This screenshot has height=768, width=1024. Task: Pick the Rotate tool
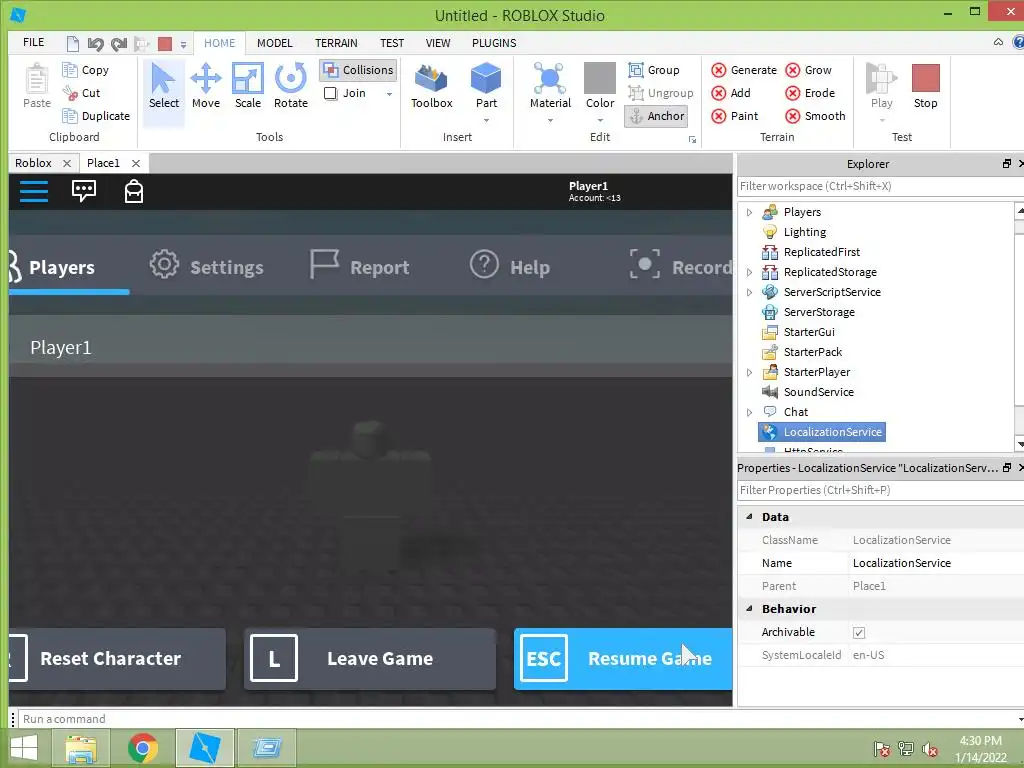[291, 86]
